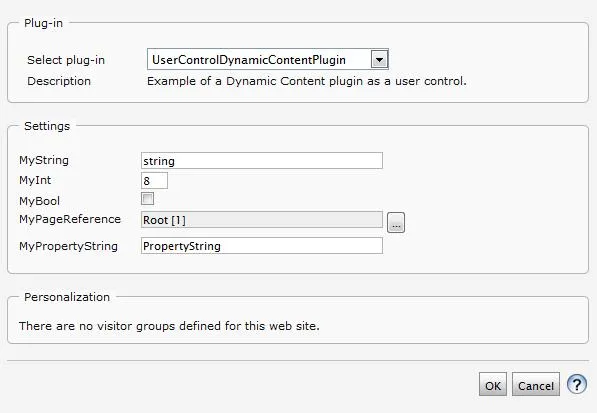Click the Cancel button

point(536,384)
